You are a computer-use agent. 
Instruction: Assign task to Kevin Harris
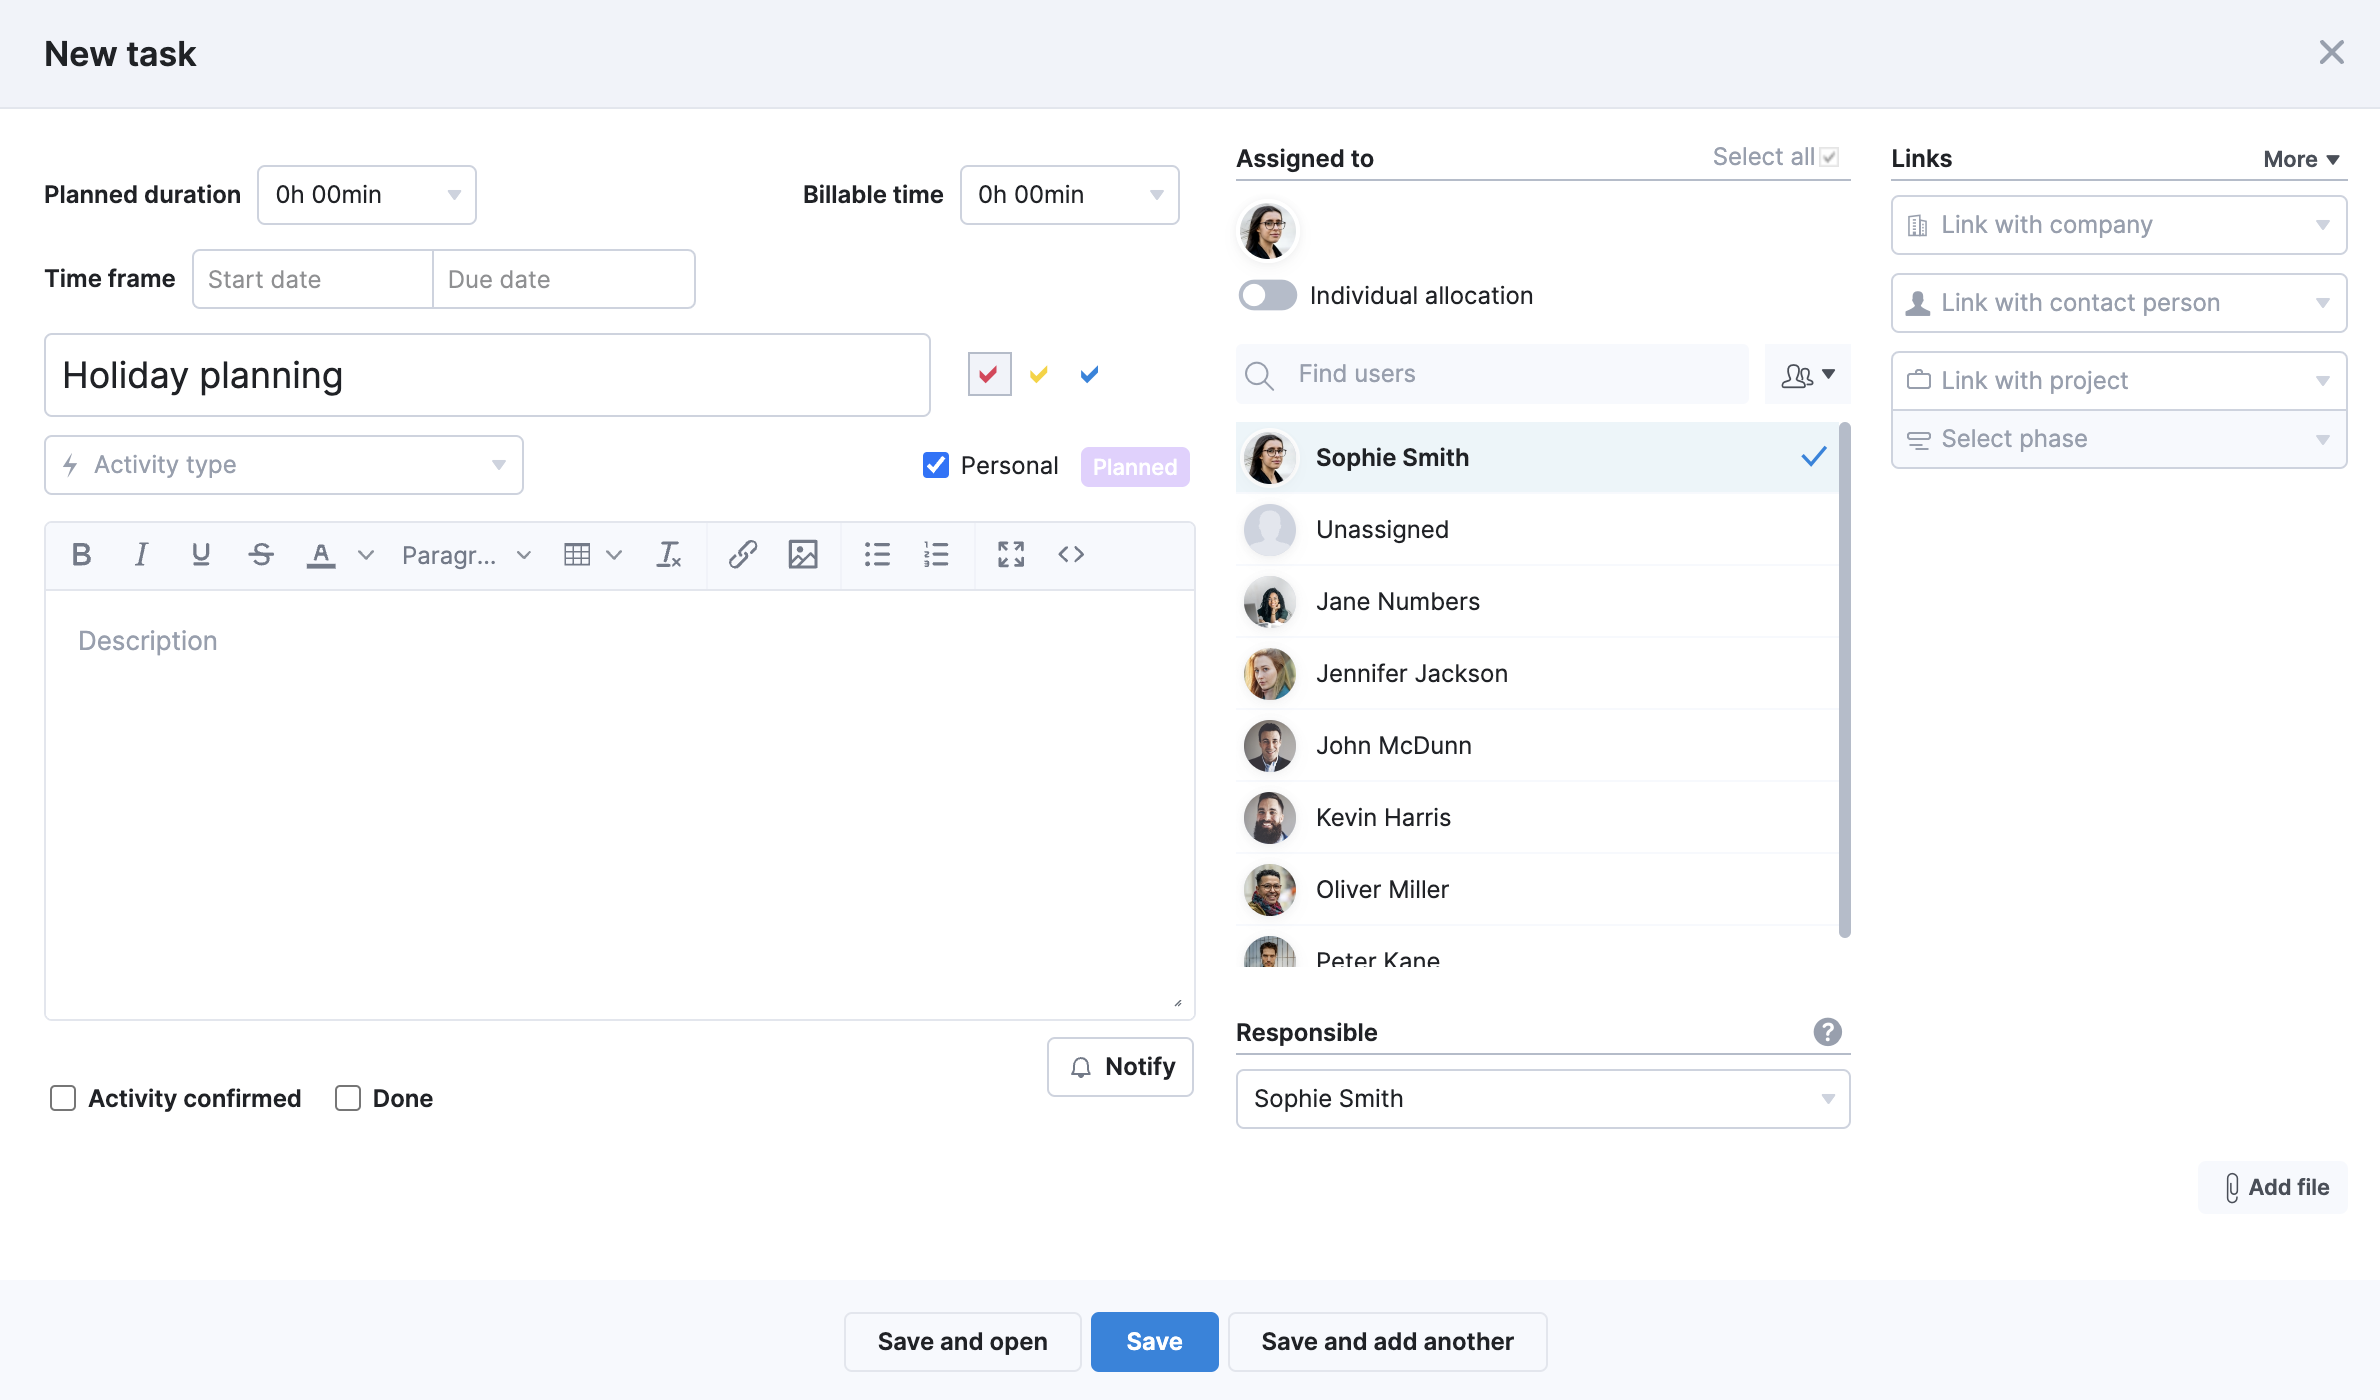coord(1537,818)
